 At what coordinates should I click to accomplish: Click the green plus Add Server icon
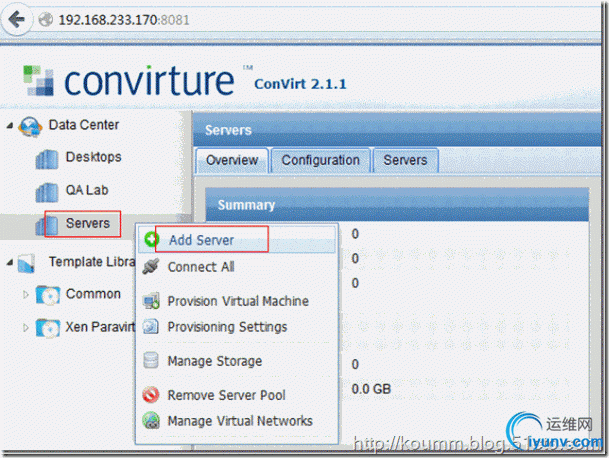(151, 239)
